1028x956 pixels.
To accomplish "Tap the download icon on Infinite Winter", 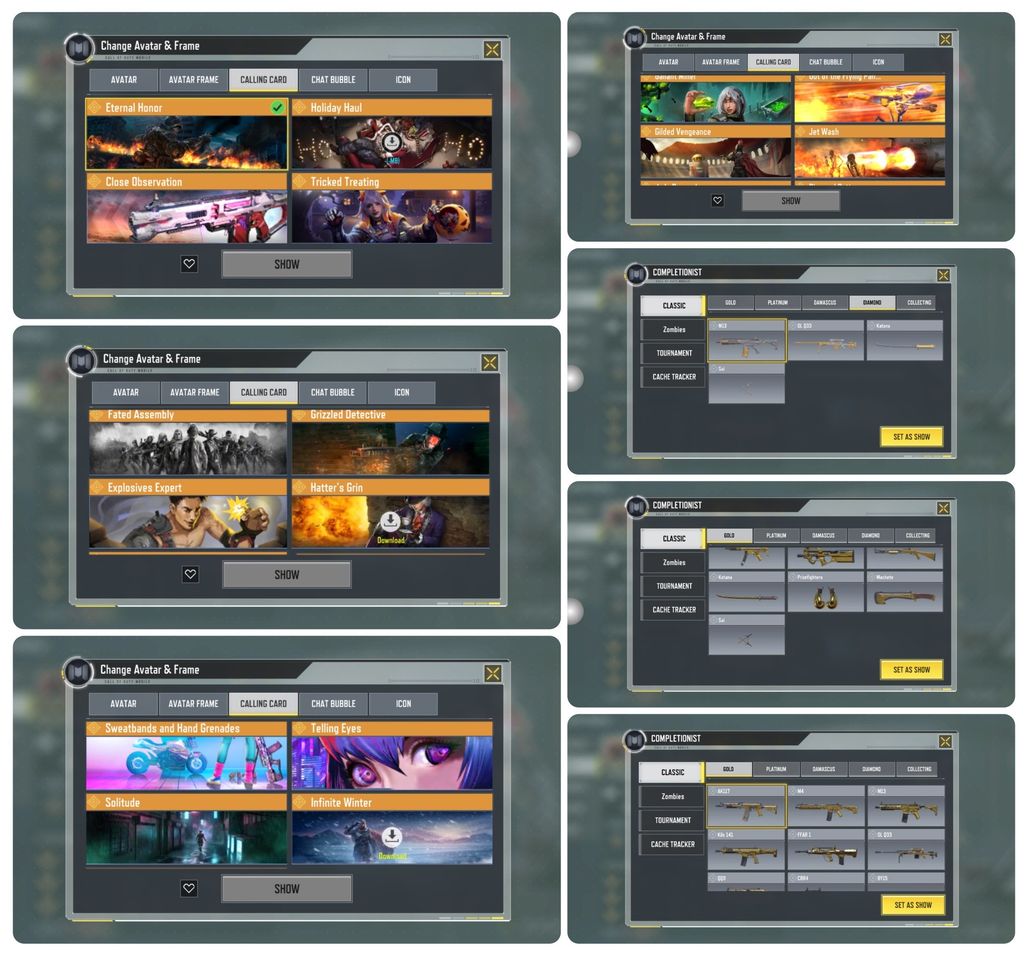I will pyautogui.click(x=391, y=836).
